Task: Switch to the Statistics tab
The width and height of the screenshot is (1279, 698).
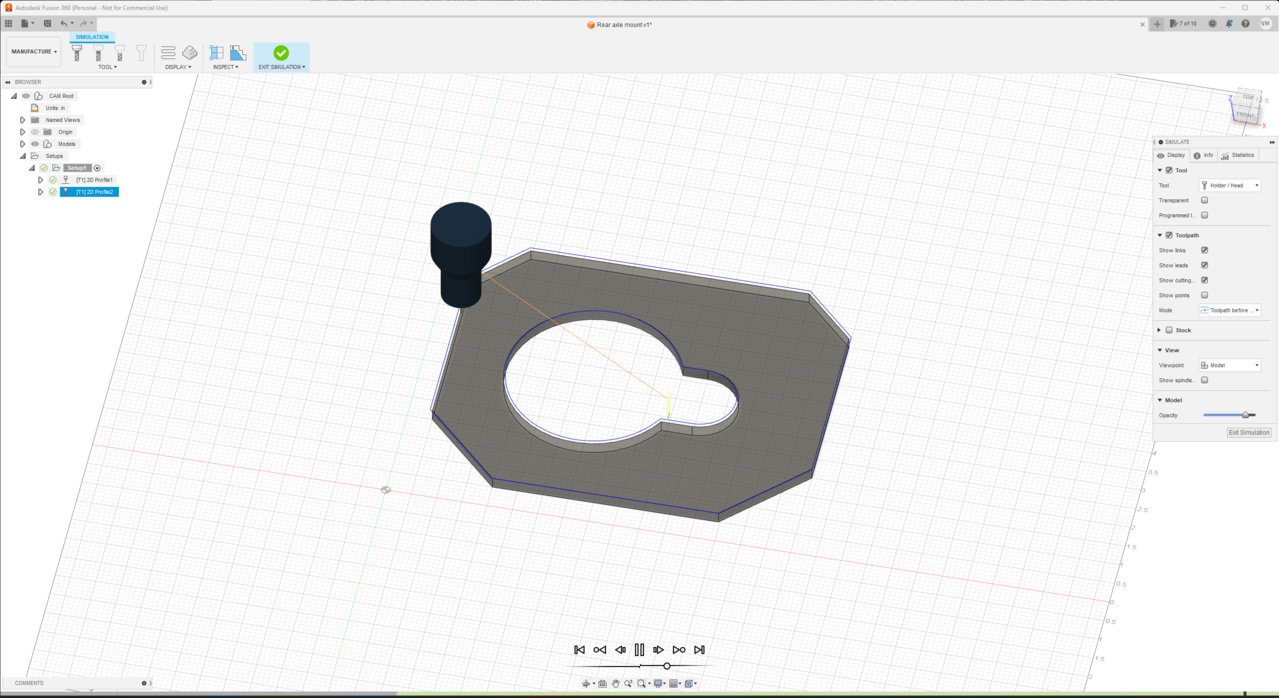Action: click(1238, 155)
